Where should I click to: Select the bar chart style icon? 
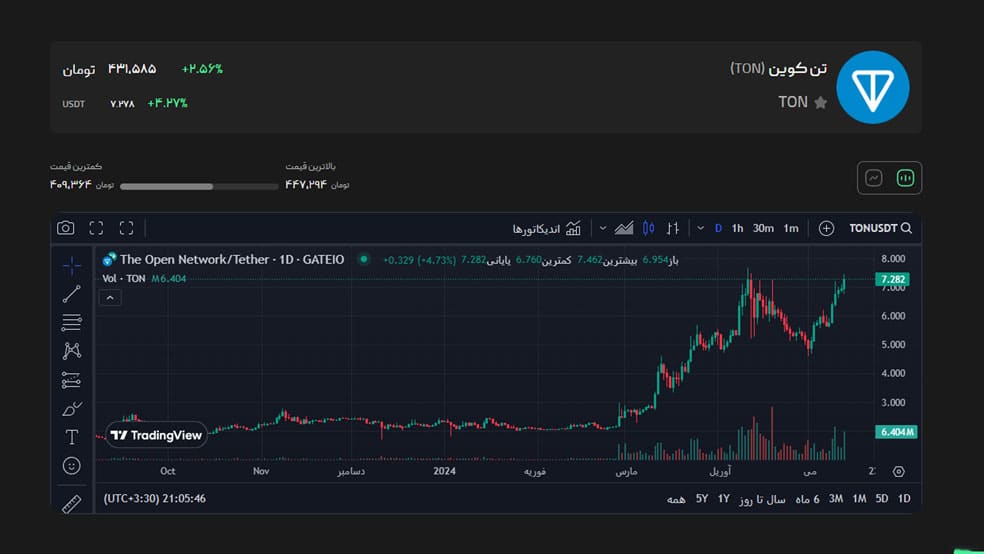pos(673,228)
